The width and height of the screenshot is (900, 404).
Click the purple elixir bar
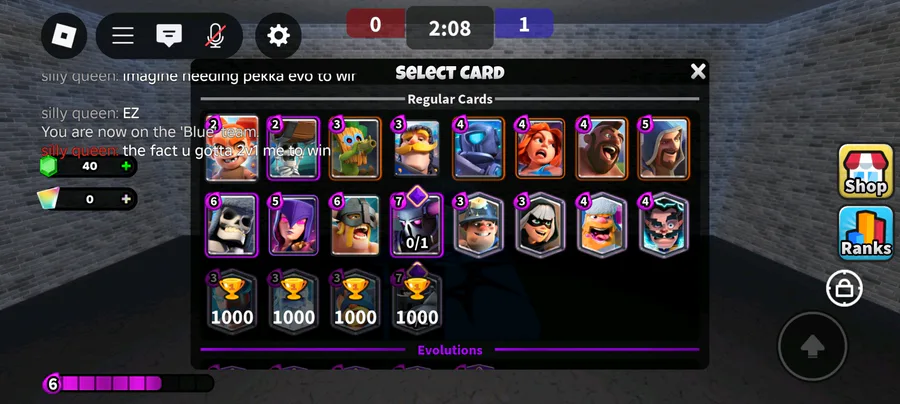[128, 383]
